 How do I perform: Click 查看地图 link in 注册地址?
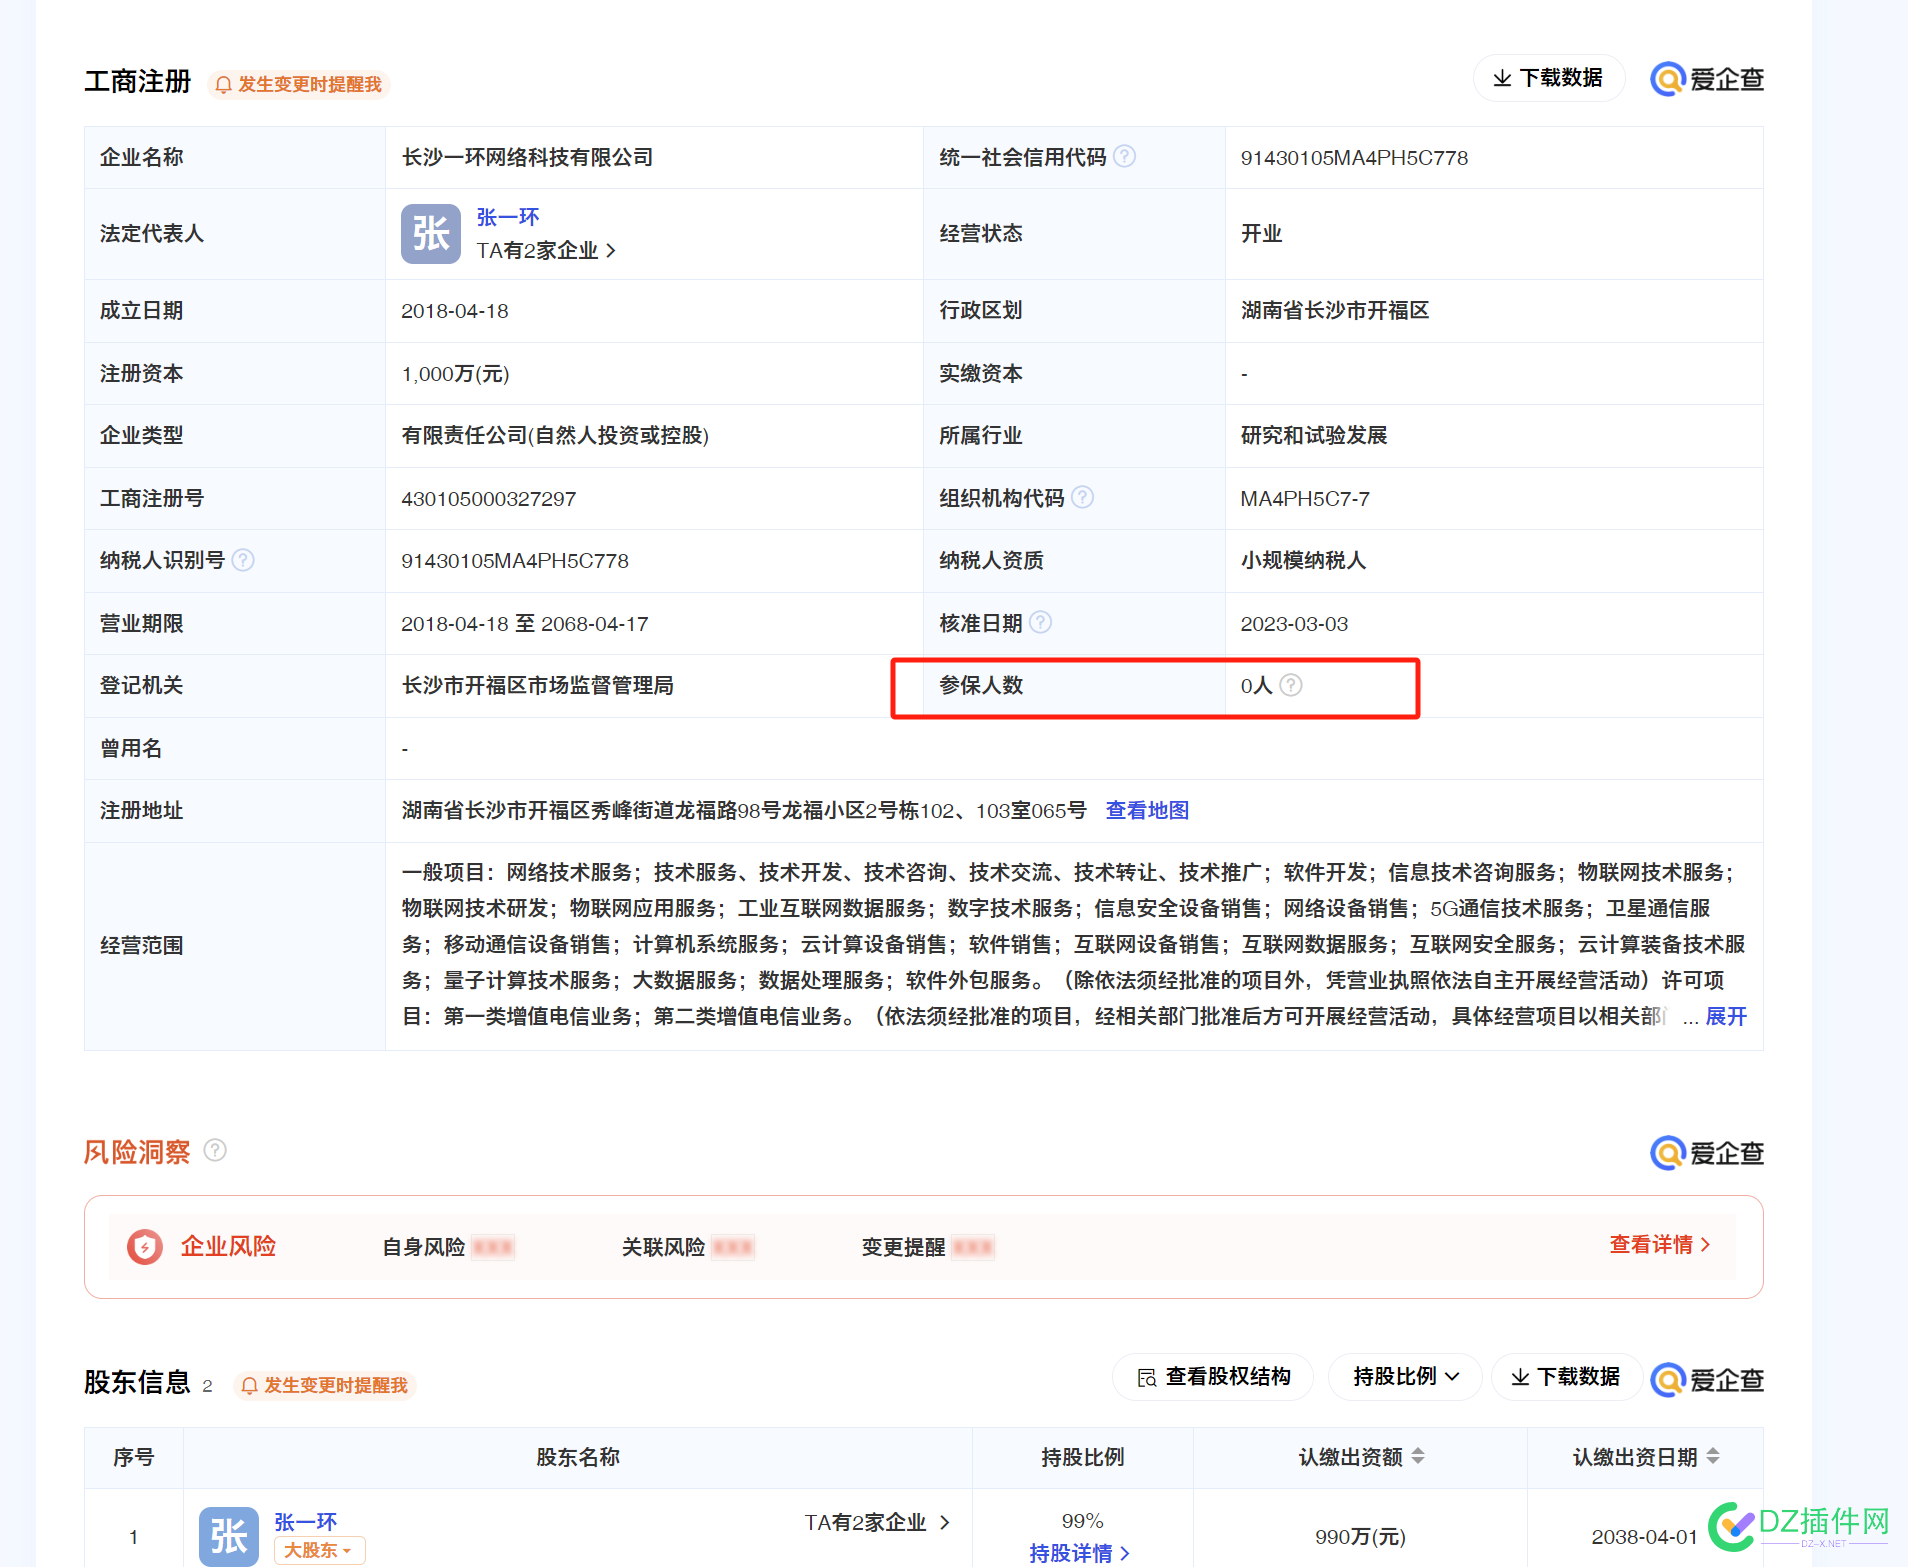click(x=1147, y=810)
